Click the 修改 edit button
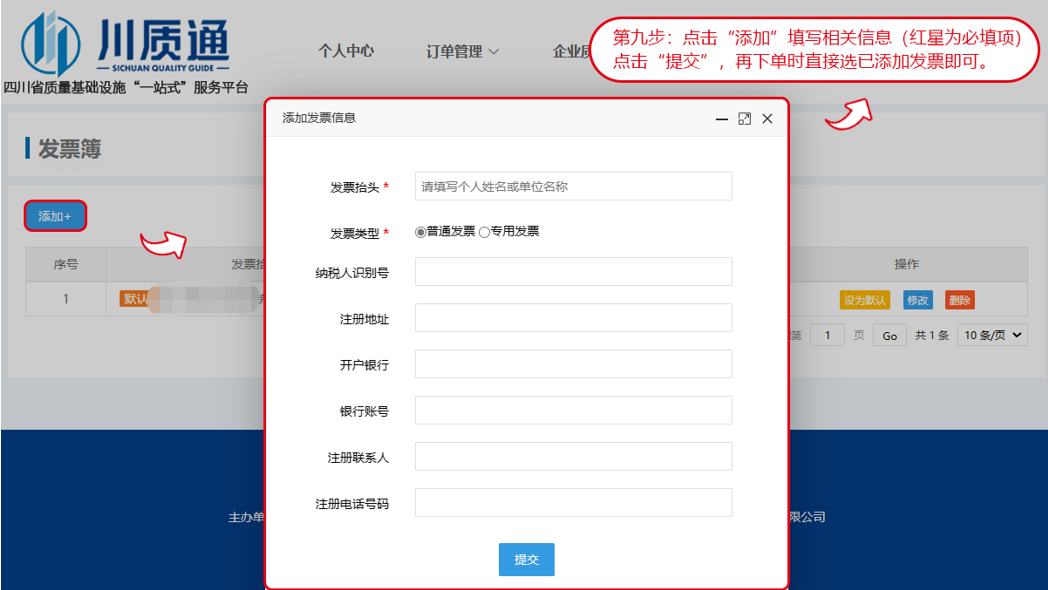The width and height of the screenshot is (1048, 590). (x=917, y=300)
